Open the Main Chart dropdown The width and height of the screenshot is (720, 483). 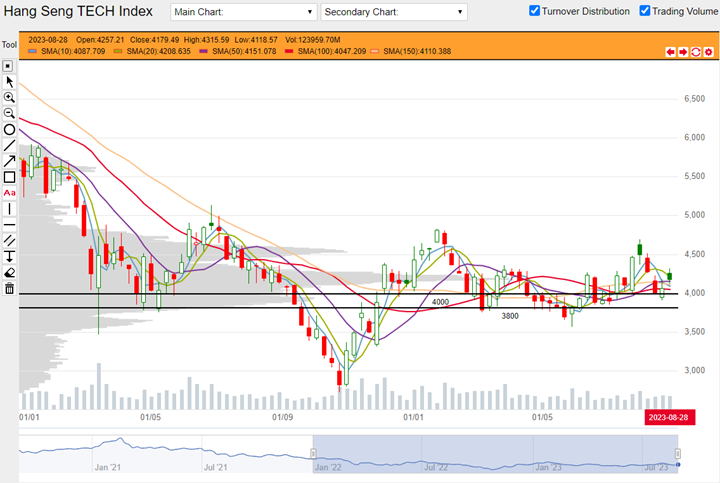click(x=243, y=12)
